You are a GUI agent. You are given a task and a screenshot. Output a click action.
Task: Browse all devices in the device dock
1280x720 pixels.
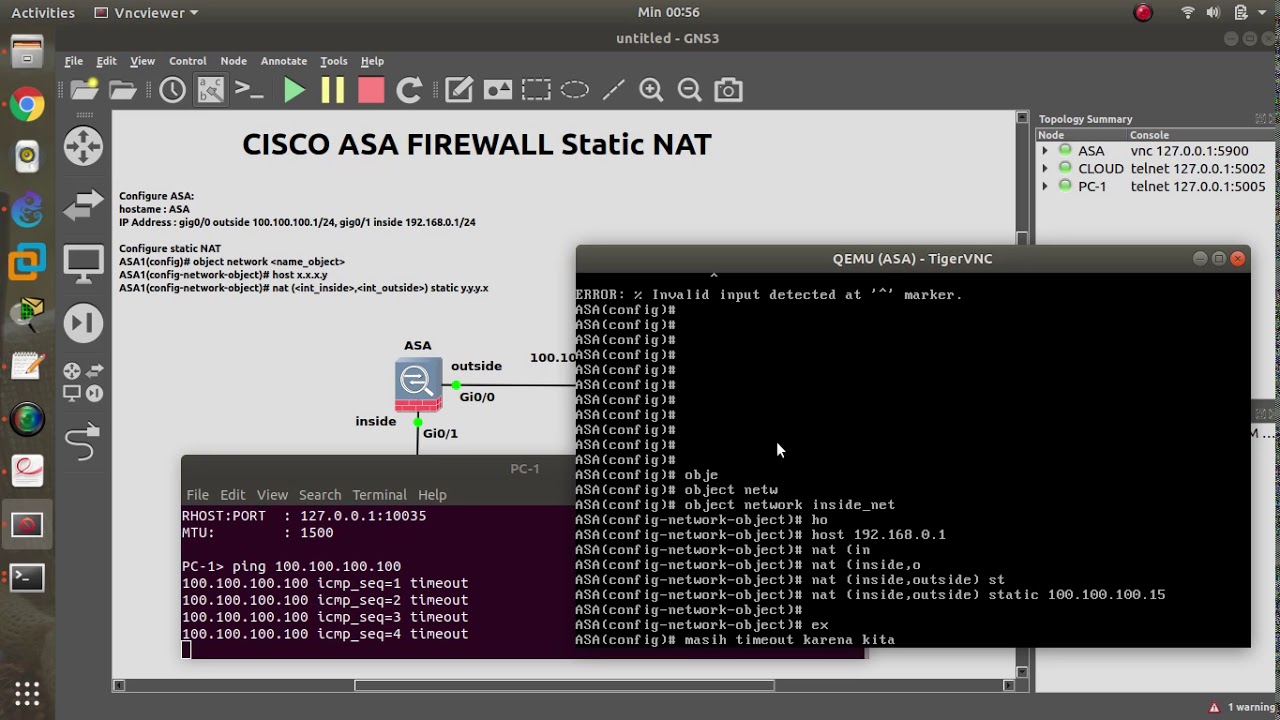[83, 381]
